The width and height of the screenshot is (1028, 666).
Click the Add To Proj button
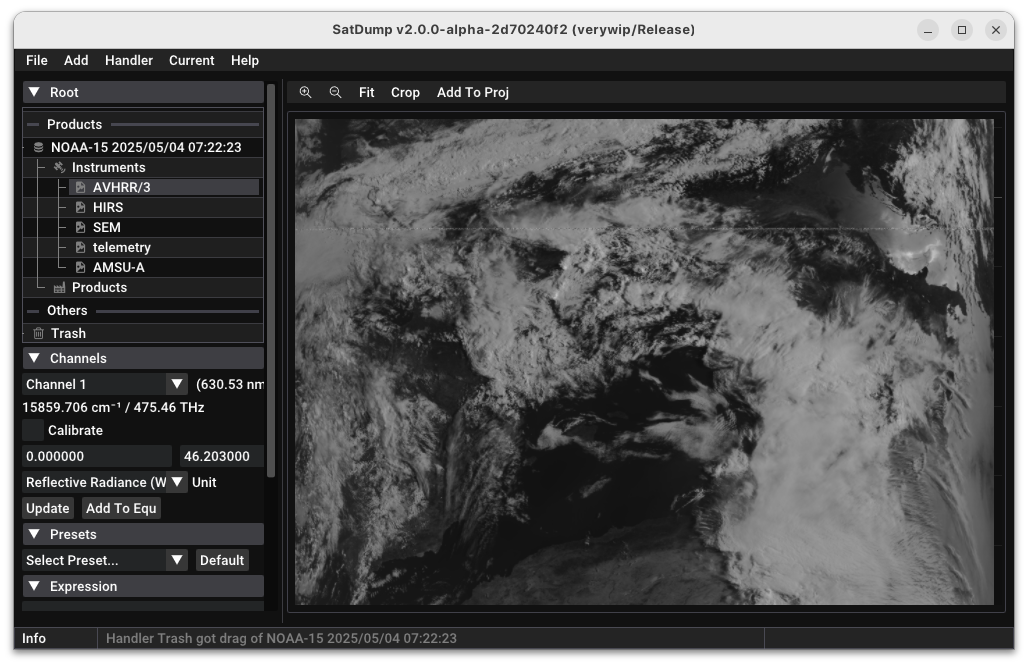click(472, 92)
